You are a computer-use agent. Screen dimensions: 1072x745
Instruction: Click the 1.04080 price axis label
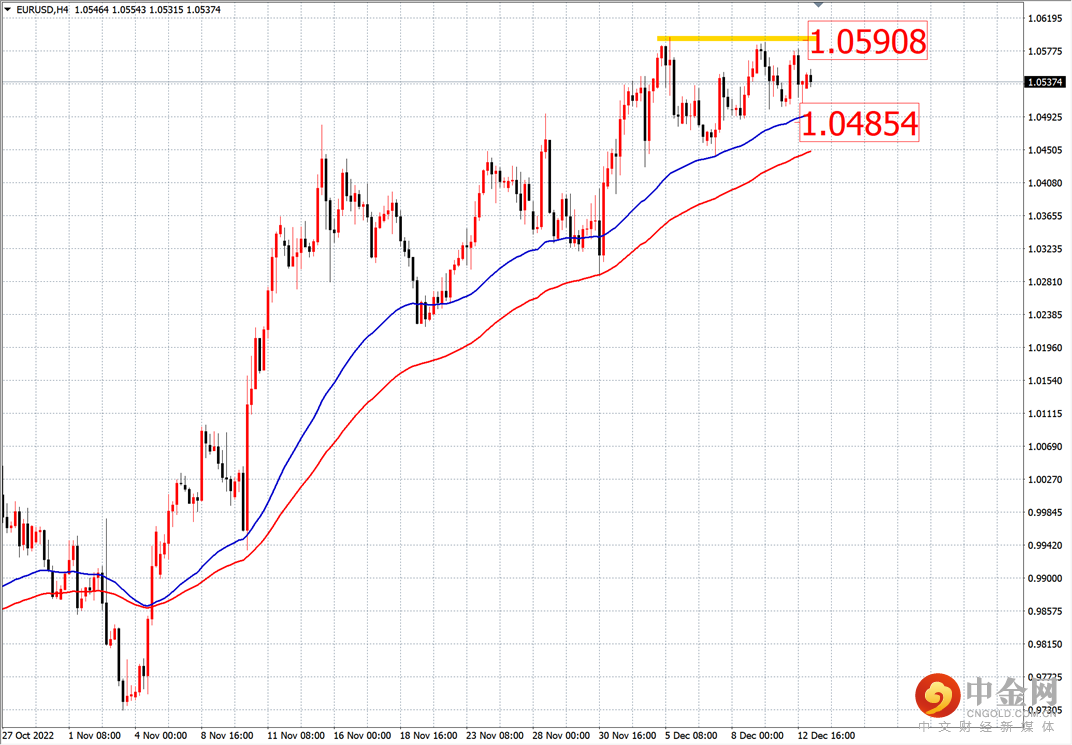(x=1045, y=183)
